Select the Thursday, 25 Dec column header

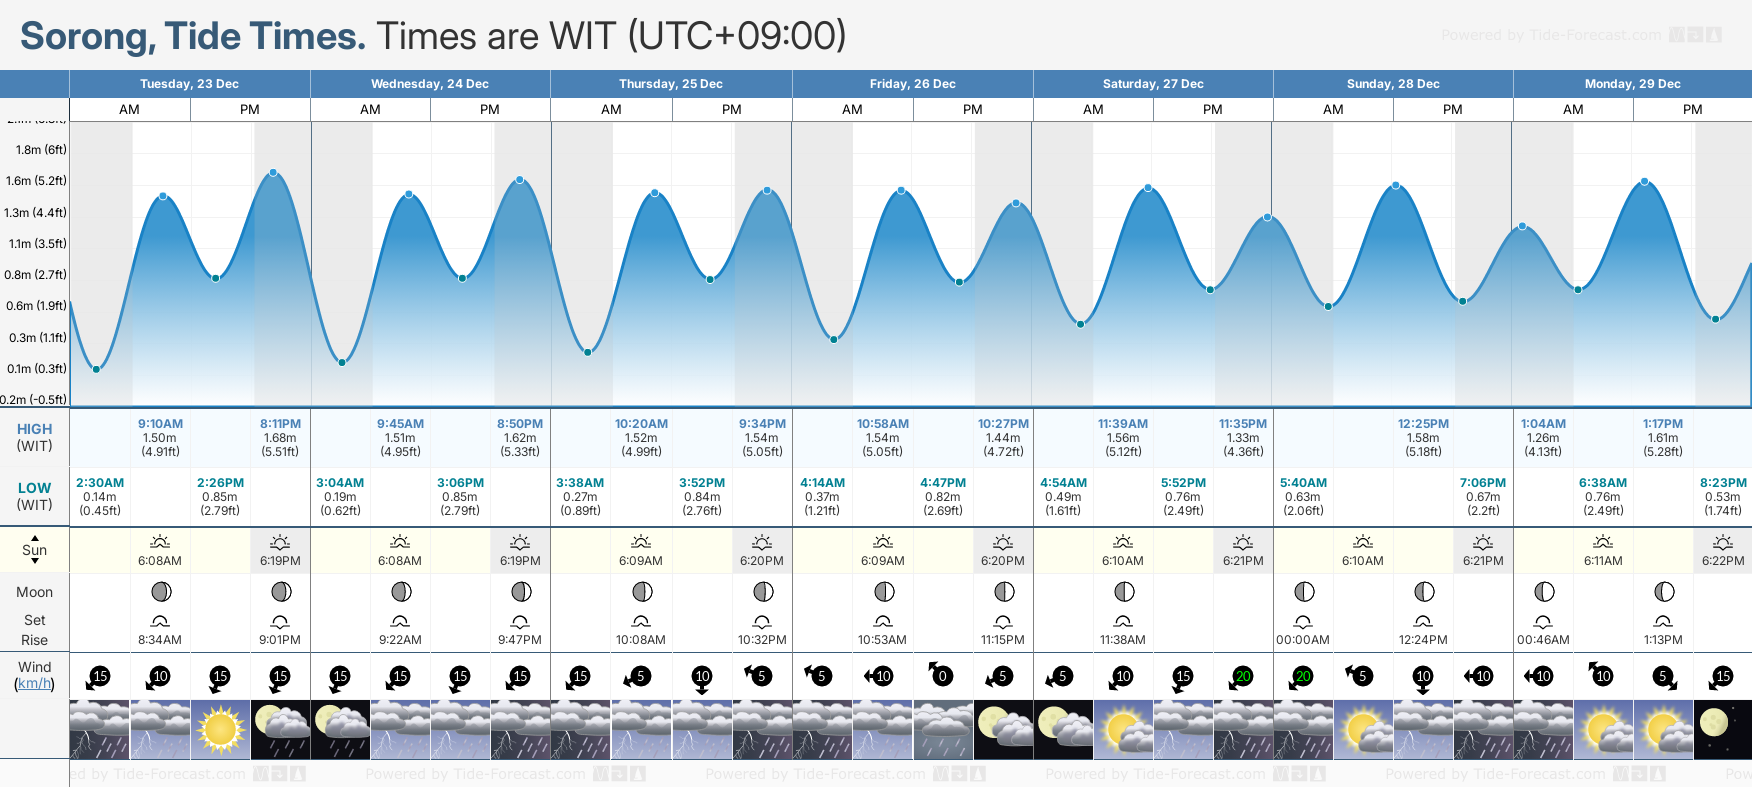click(670, 84)
